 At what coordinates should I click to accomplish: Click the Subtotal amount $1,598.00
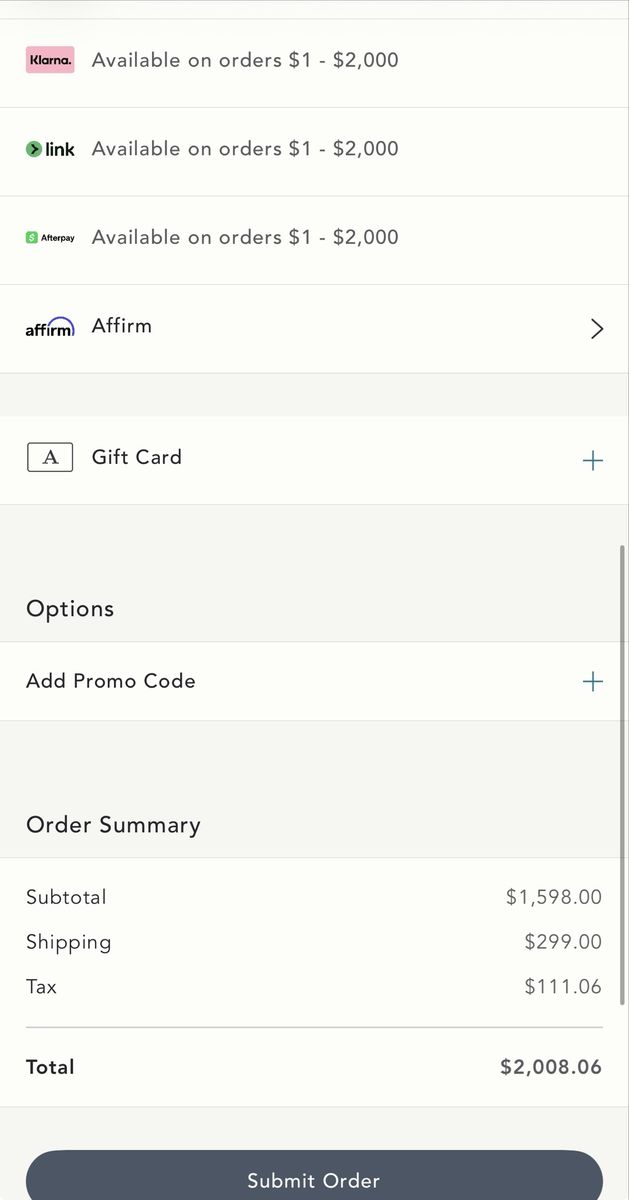554,897
